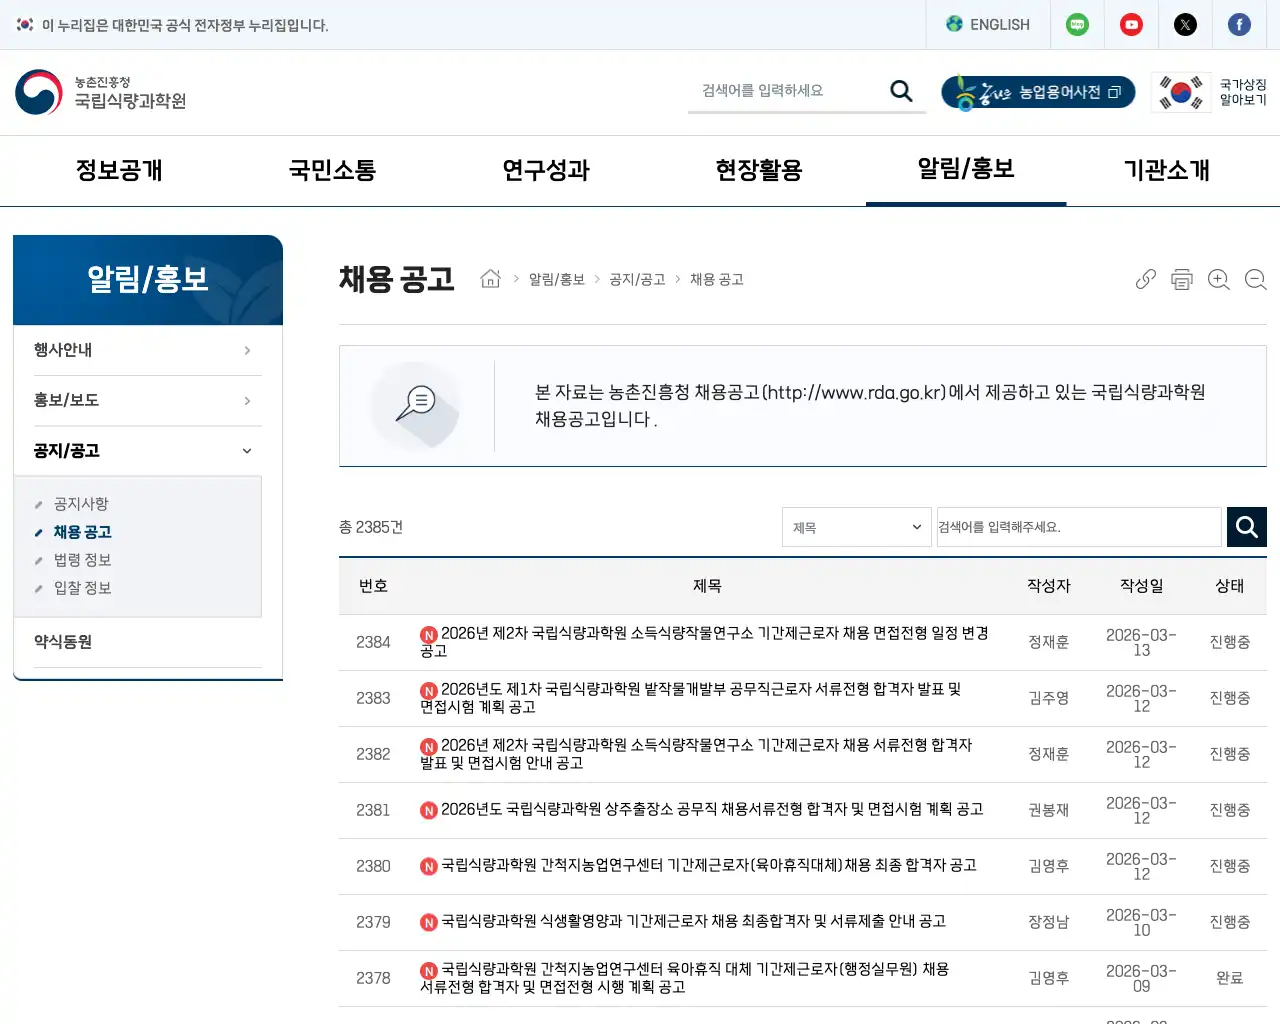Expand the 제목 search filter dropdown
This screenshot has width=1280, height=1024.
pos(856,527)
